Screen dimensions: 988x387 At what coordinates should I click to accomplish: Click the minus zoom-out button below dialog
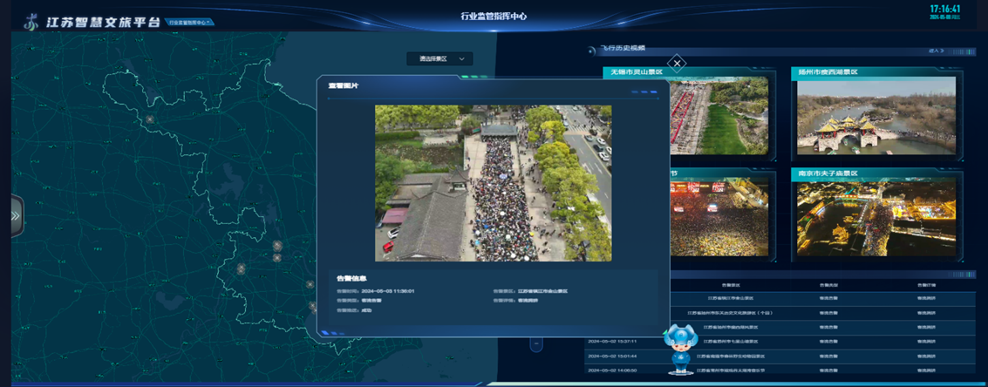pyautogui.click(x=536, y=345)
